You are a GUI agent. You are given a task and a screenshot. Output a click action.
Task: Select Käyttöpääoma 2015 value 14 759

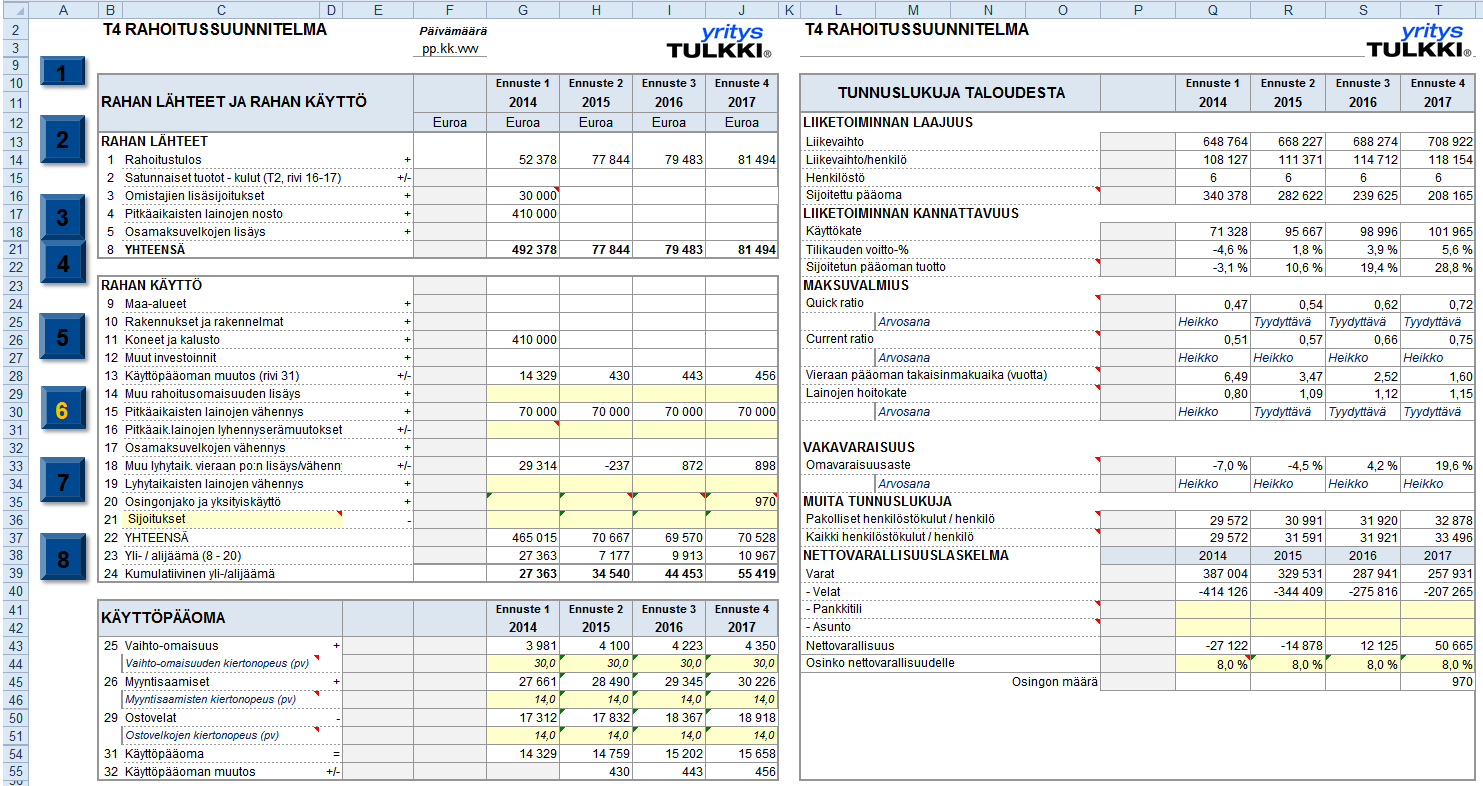[596, 753]
